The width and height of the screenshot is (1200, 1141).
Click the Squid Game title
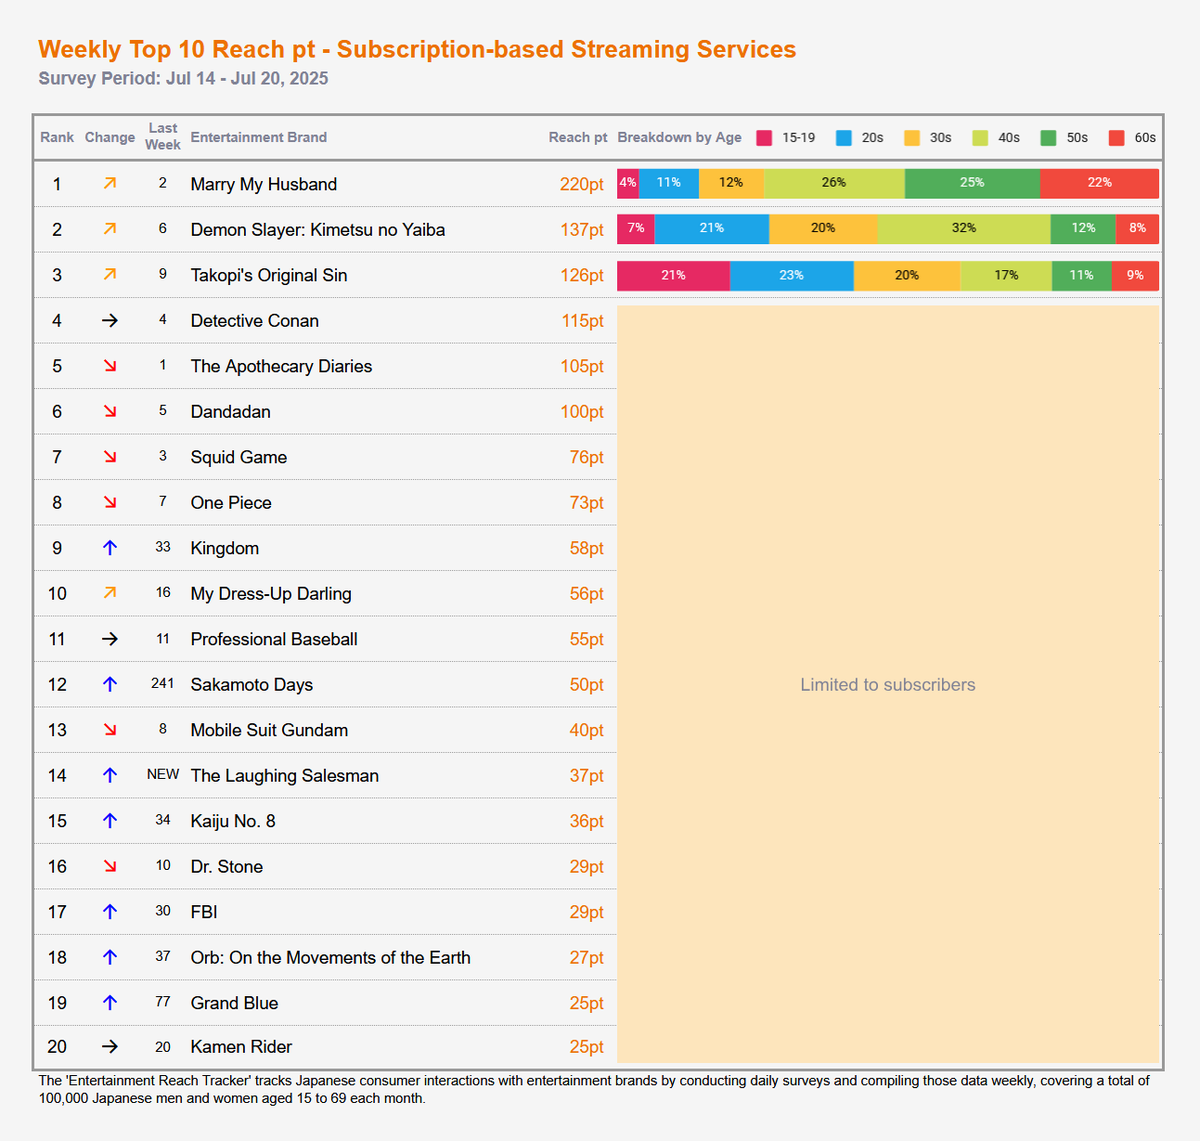click(239, 457)
